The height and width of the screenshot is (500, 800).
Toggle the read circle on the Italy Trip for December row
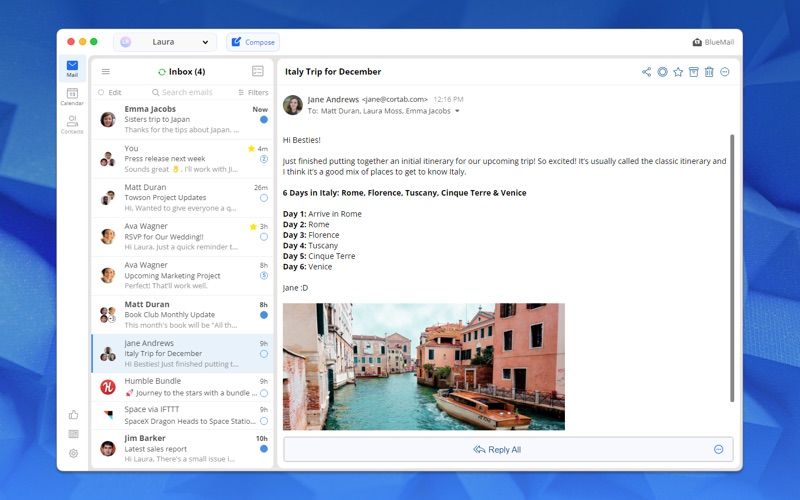(x=264, y=354)
